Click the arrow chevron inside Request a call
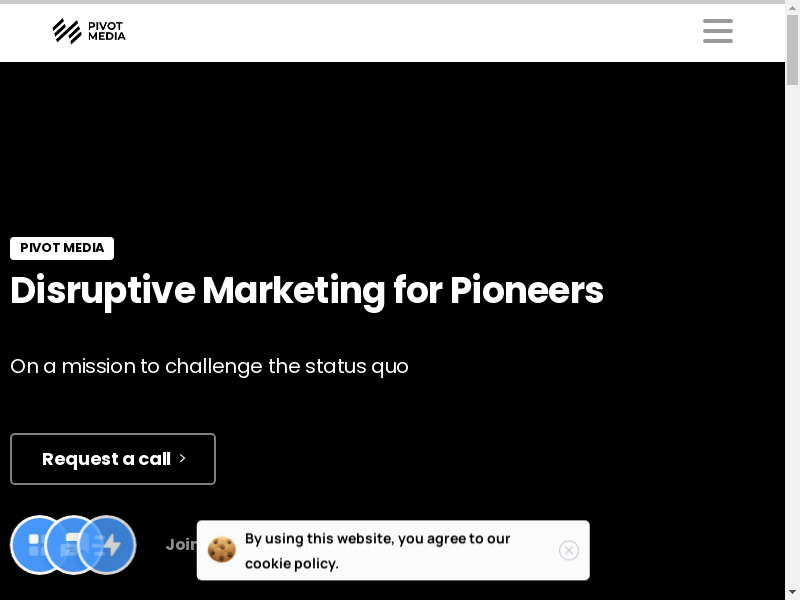 pyautogui.click(x=182, y=458)
